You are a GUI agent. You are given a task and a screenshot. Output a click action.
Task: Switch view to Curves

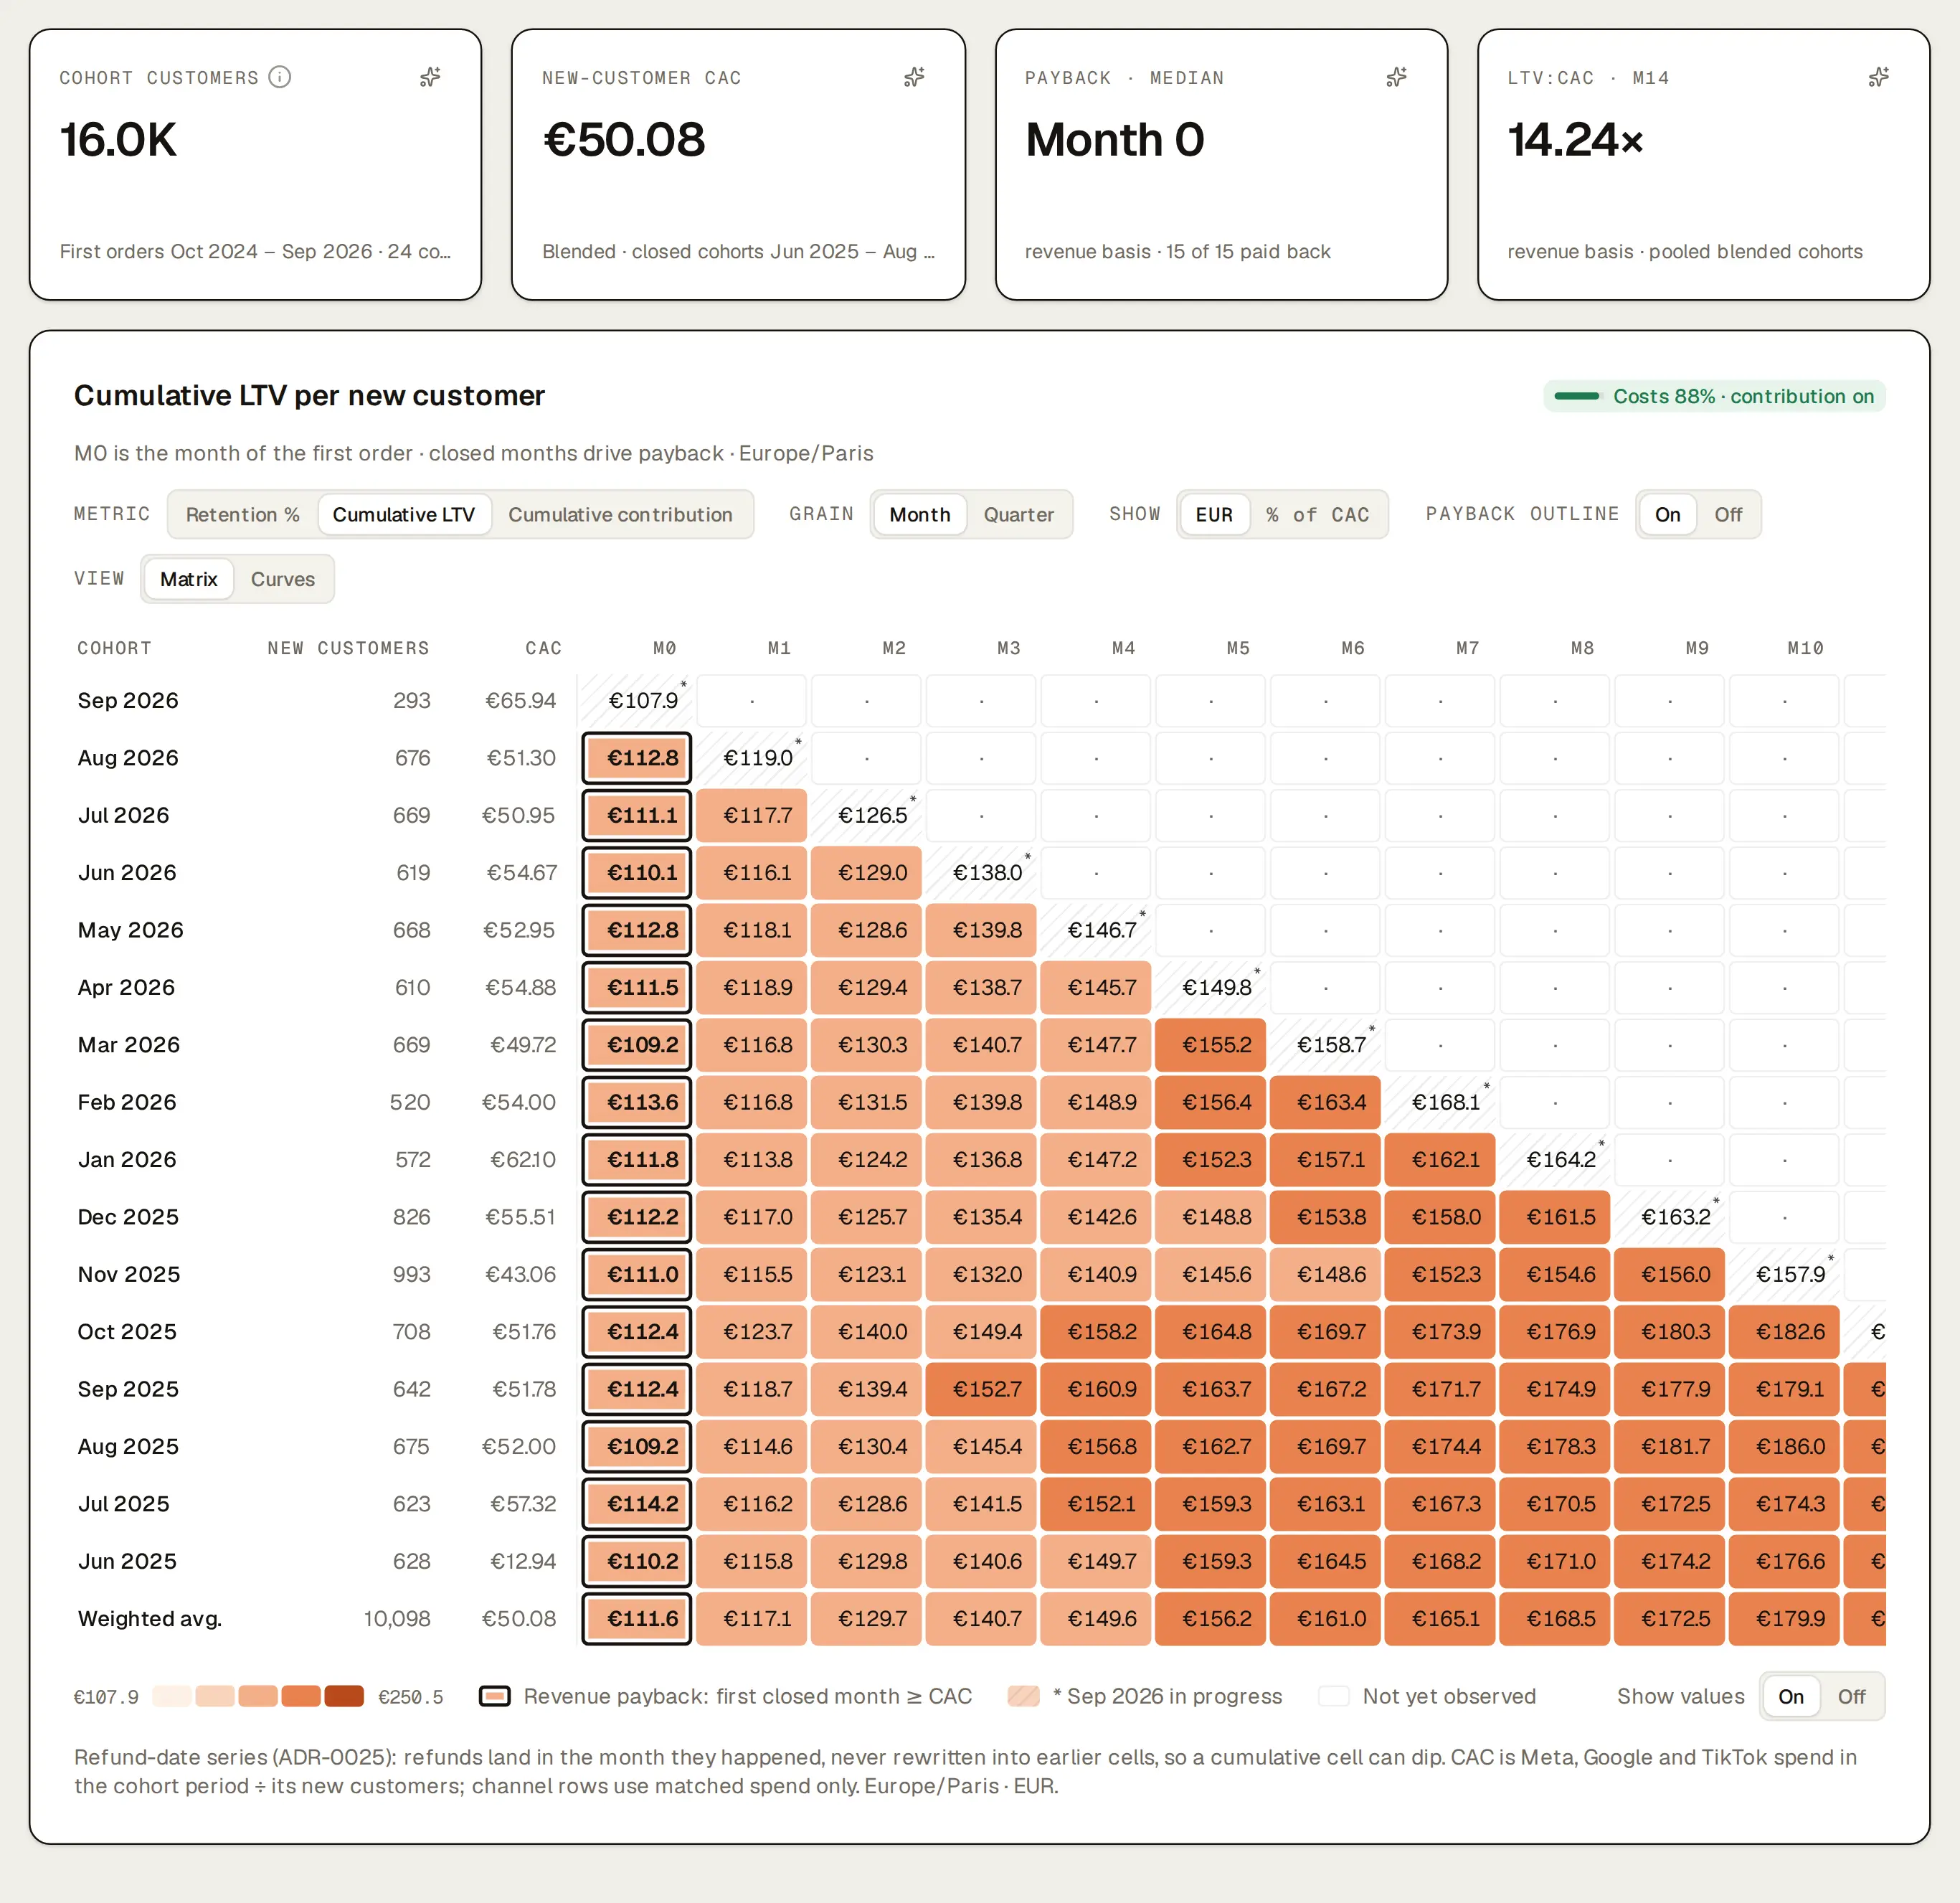pyautogui.click(x=282, y=579)
